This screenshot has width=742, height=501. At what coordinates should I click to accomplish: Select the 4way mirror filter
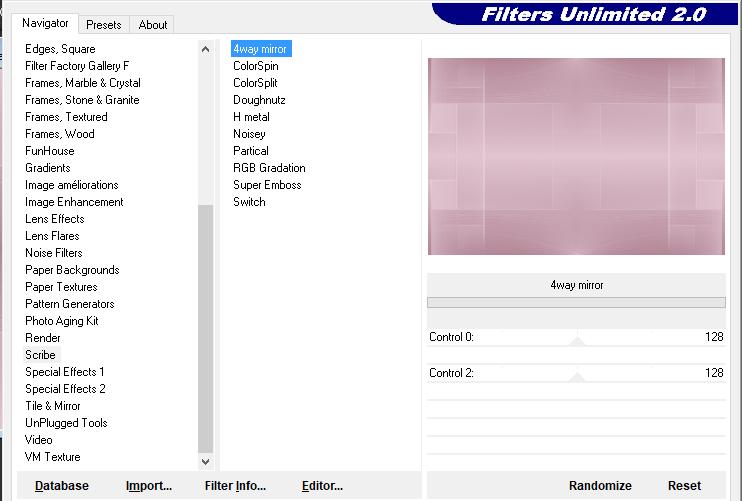pyautogui.click(x=261, y=49)
